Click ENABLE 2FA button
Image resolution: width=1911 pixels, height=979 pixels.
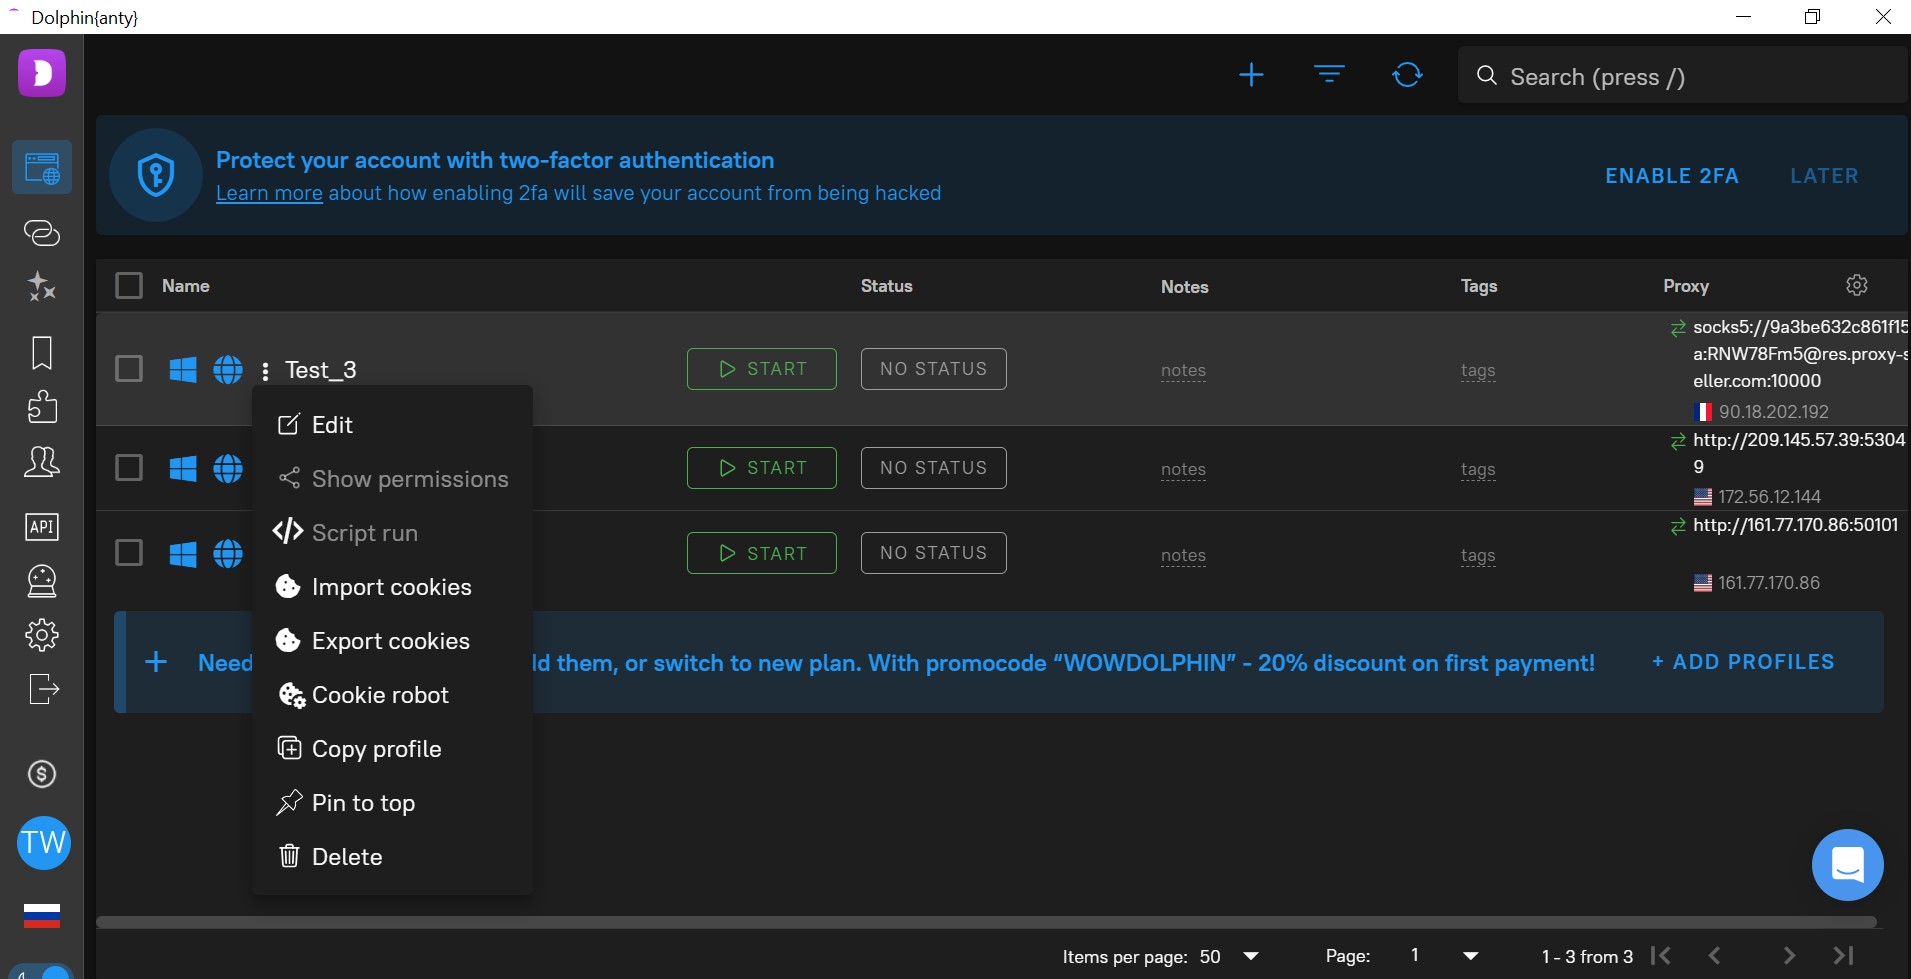[x=1672, y=176]
